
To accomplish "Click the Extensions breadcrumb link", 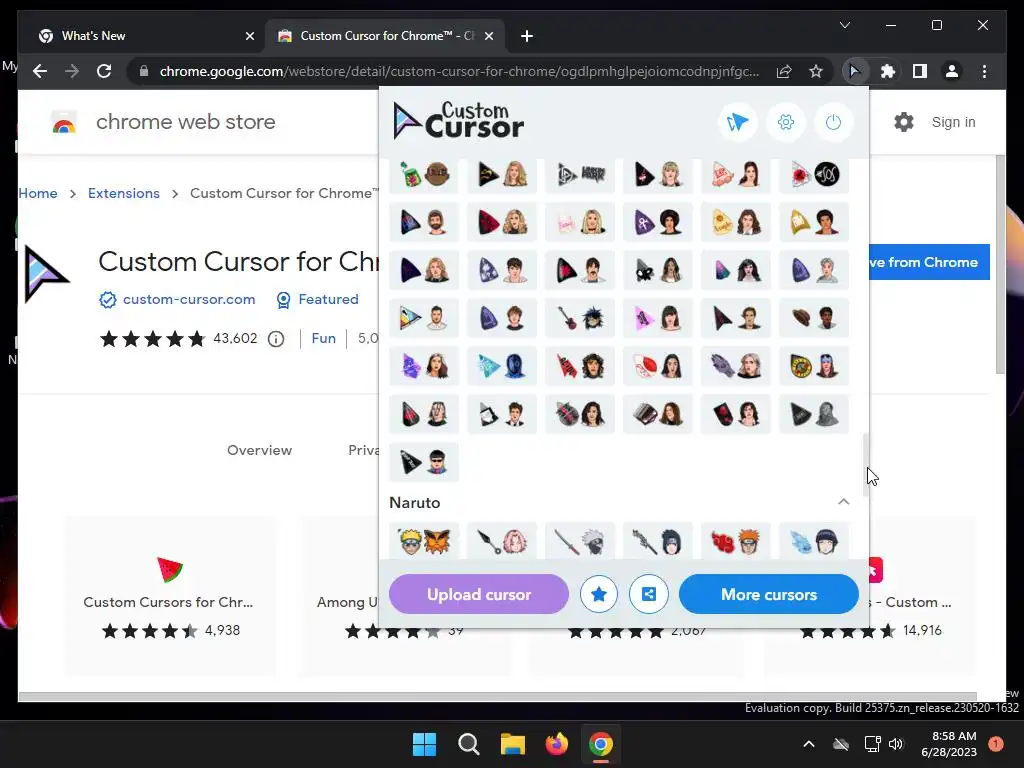I will (x=123, y=193).
